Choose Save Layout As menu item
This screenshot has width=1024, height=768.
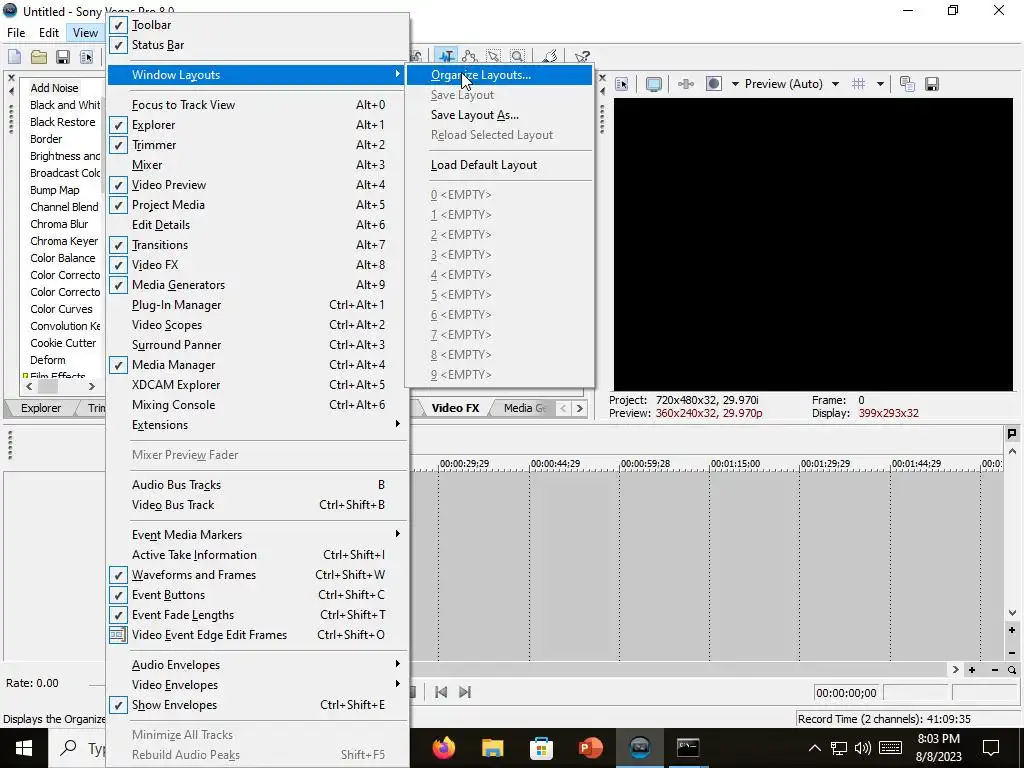[x=500, y=115]
